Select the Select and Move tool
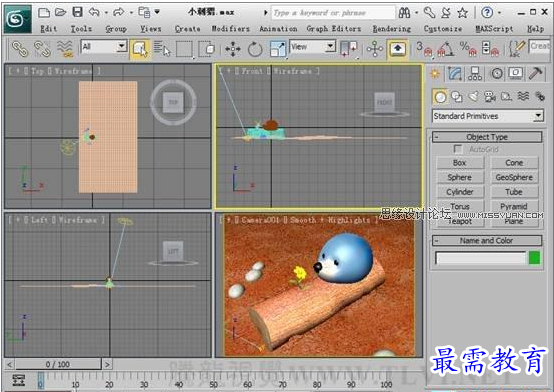 (x=233, y=49)
